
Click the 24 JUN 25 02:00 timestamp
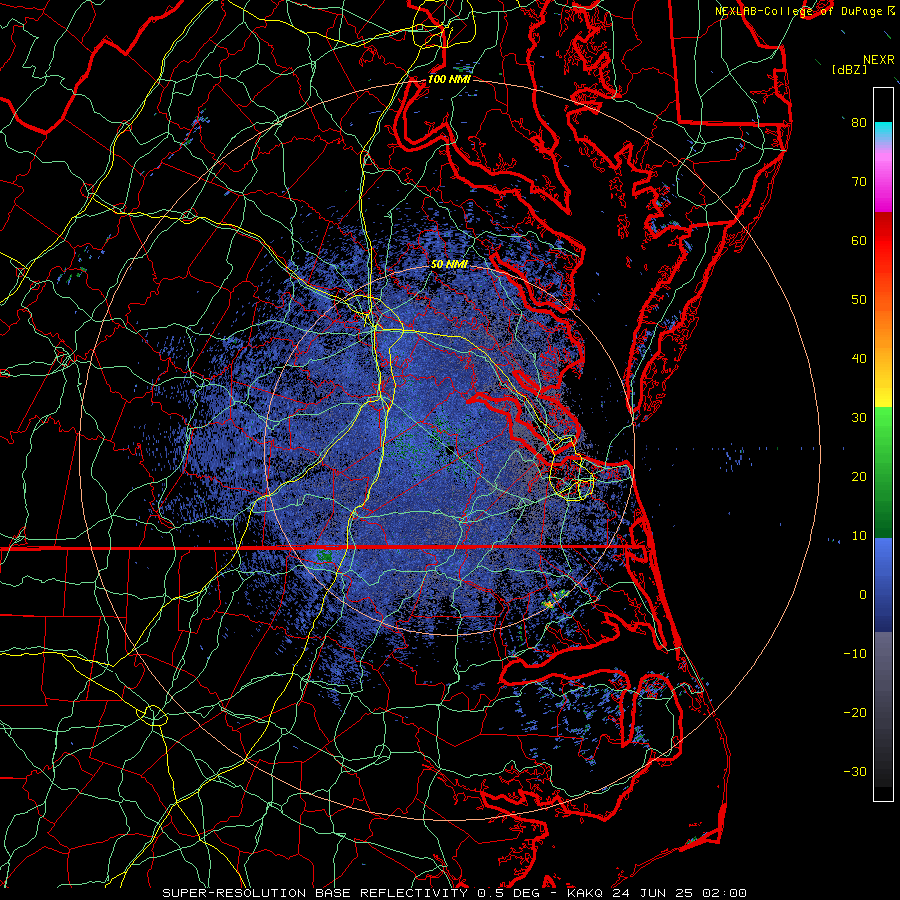[x=679, y=893]
